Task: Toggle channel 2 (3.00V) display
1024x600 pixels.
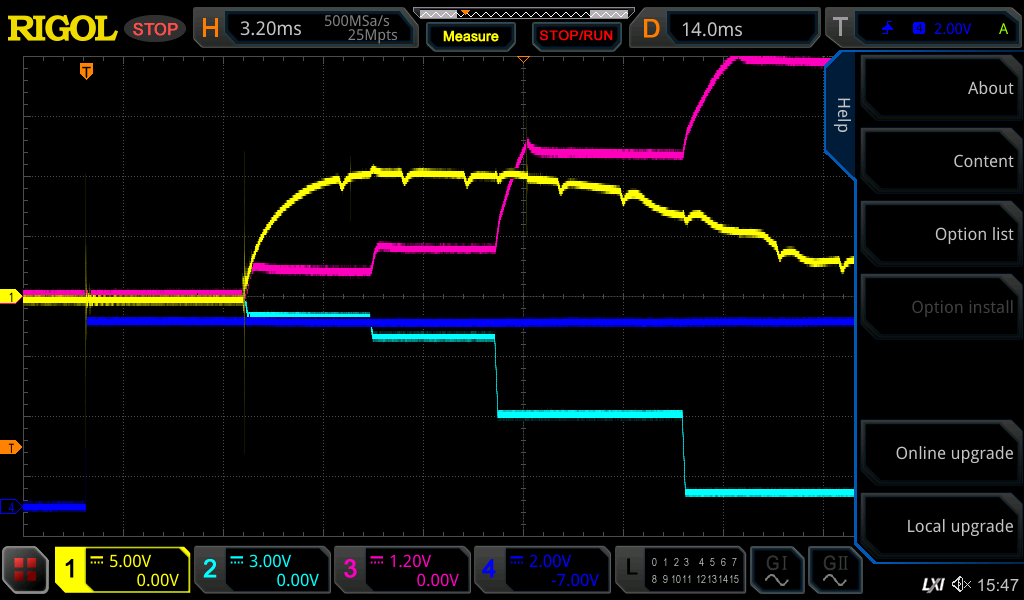Action: tap(260, 570)
